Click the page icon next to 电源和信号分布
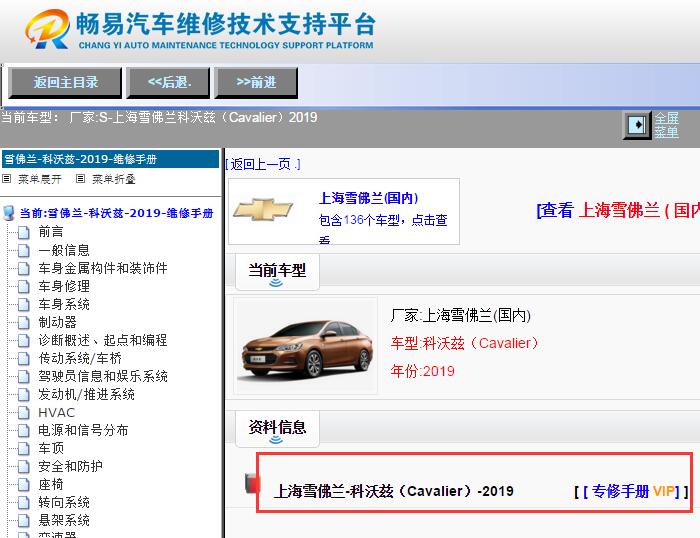The height and width of the screenshot is (538, 700). click(x=24, y=431)
